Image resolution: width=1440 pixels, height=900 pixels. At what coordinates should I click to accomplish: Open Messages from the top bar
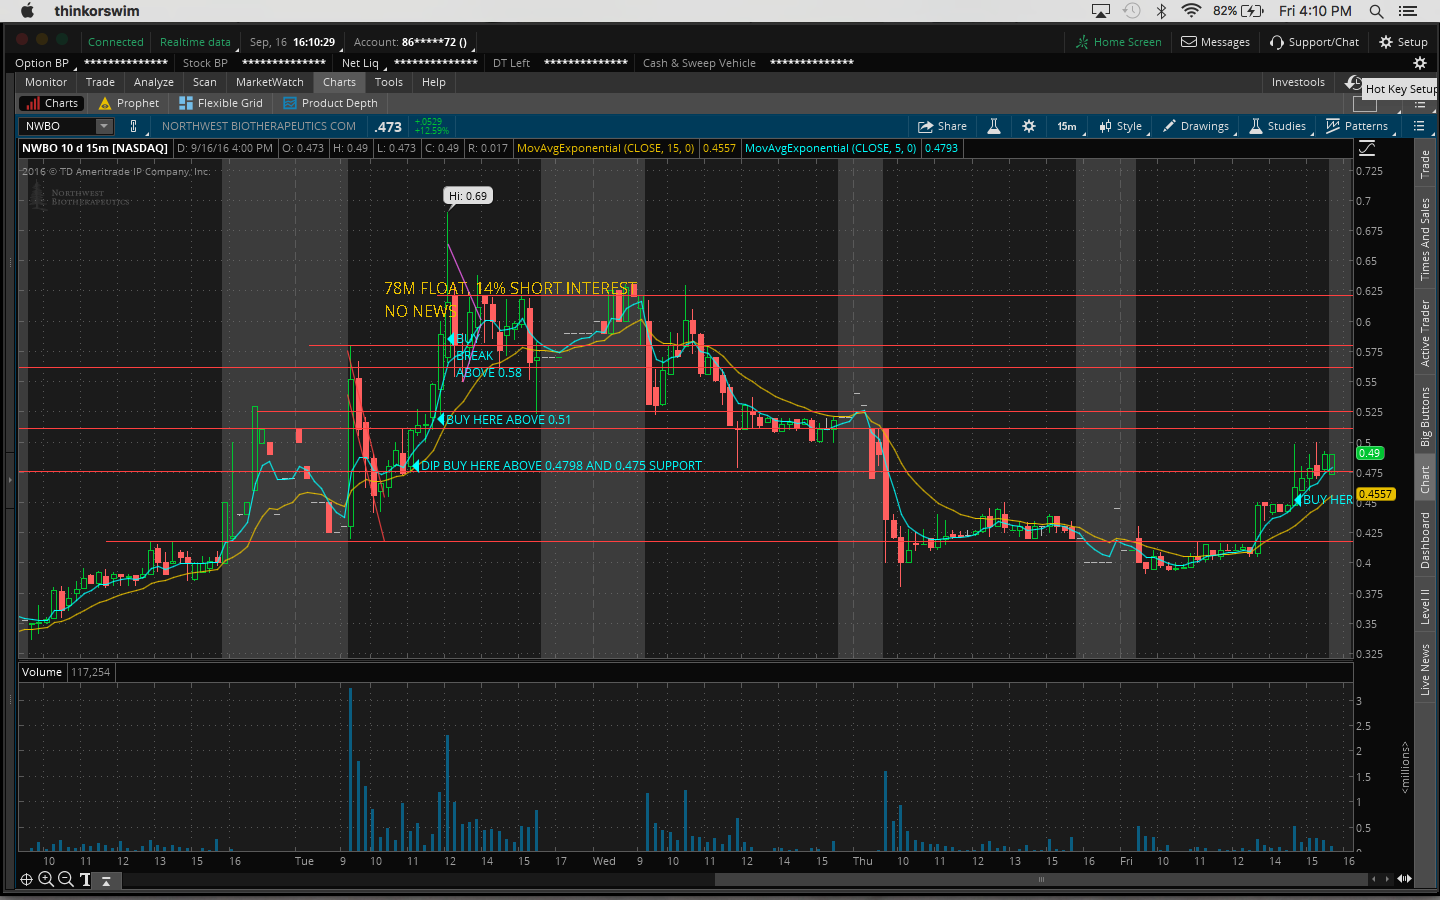click(1216, 42)
